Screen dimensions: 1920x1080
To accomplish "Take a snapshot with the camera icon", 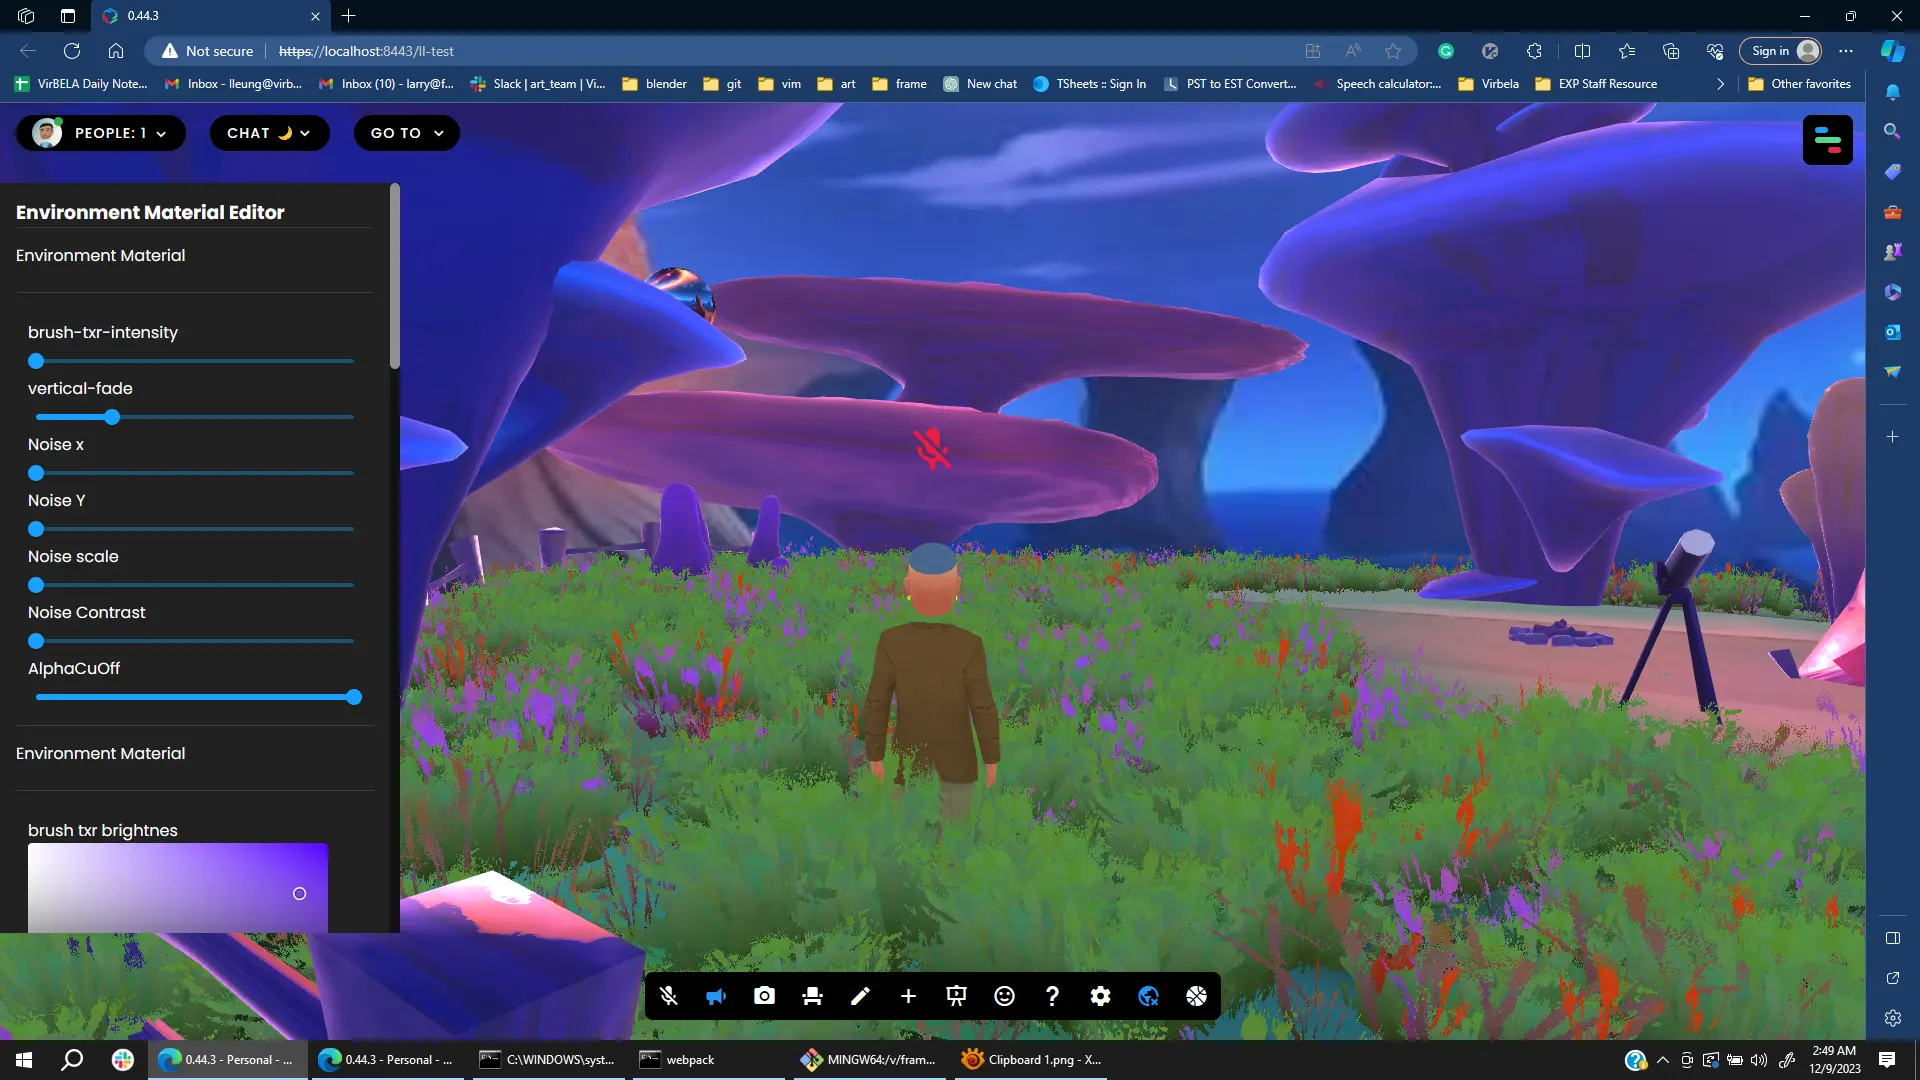I will tap(764, 996).
